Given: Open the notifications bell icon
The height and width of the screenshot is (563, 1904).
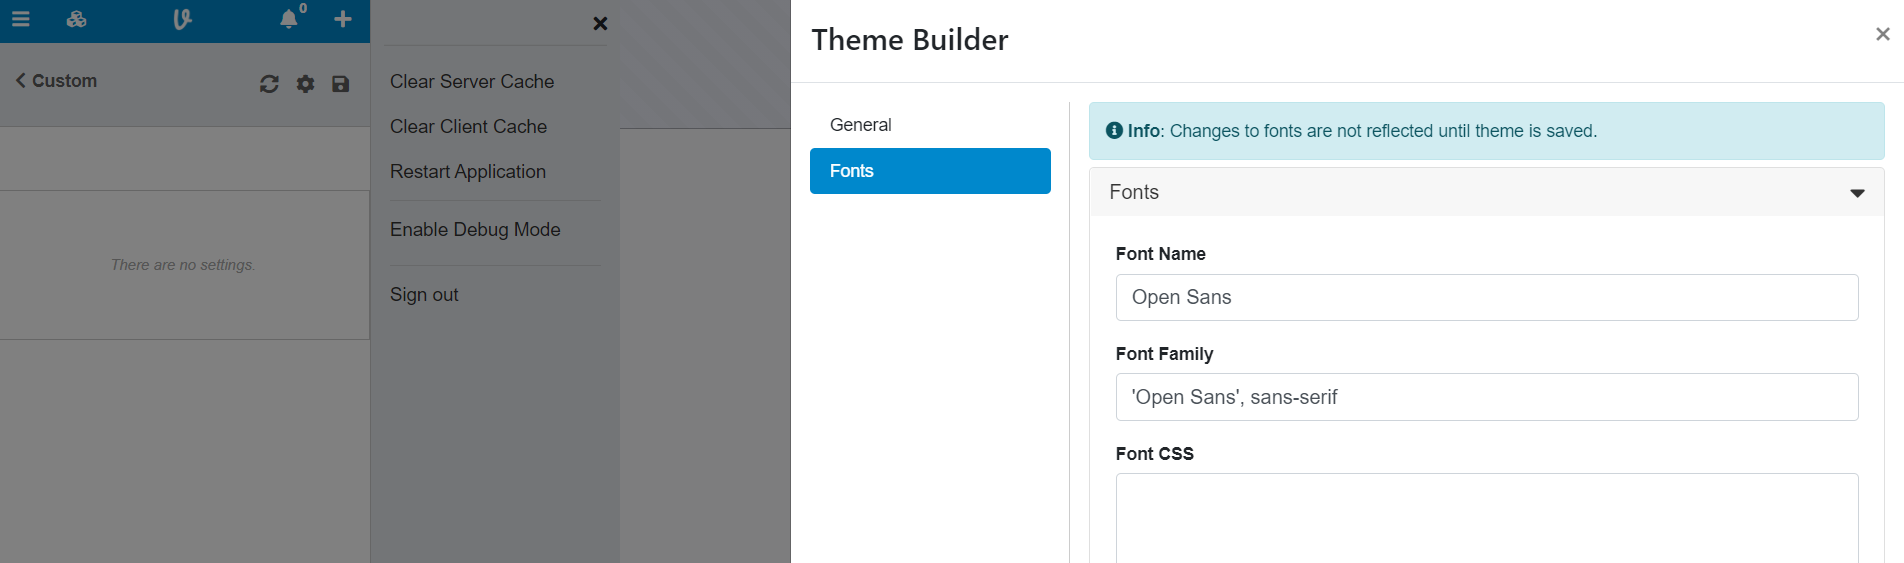Looking at the screenshot, I should pos(289,19).
